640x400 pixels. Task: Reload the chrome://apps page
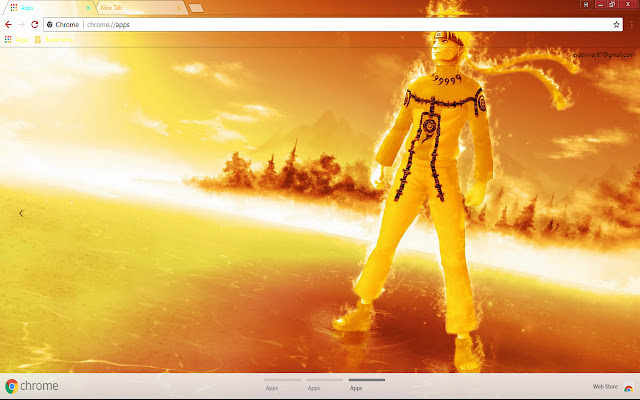[x=35, y=24]
